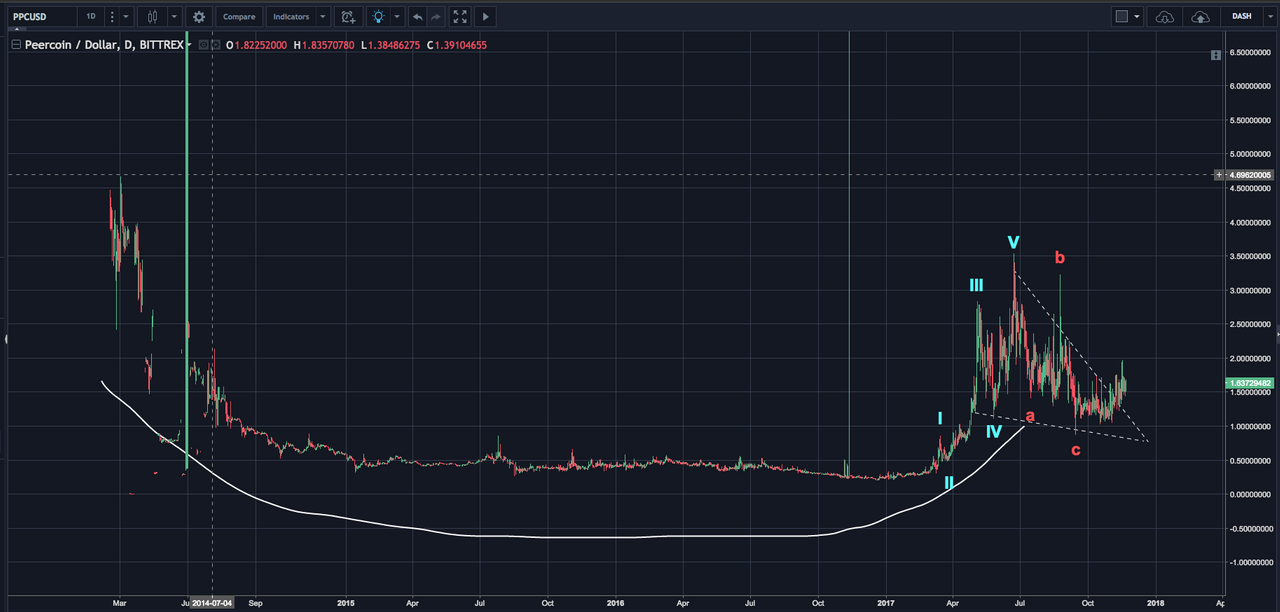Open the Indicators menu

click(x=290, y=16)
